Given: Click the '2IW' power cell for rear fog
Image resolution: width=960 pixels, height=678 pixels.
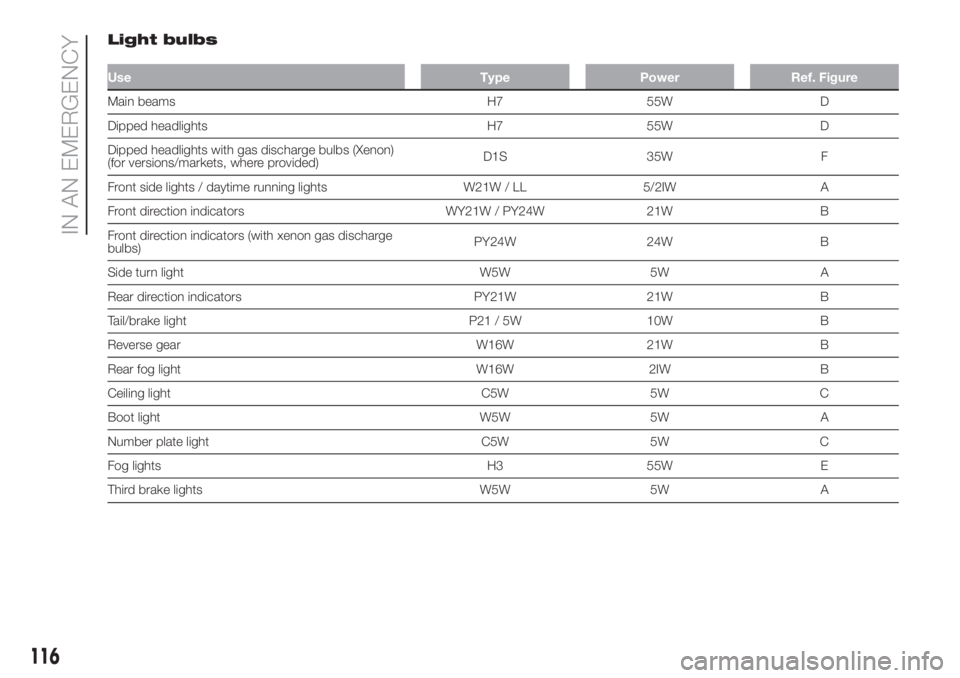Looking at the screenshot, I should (659, 369).
